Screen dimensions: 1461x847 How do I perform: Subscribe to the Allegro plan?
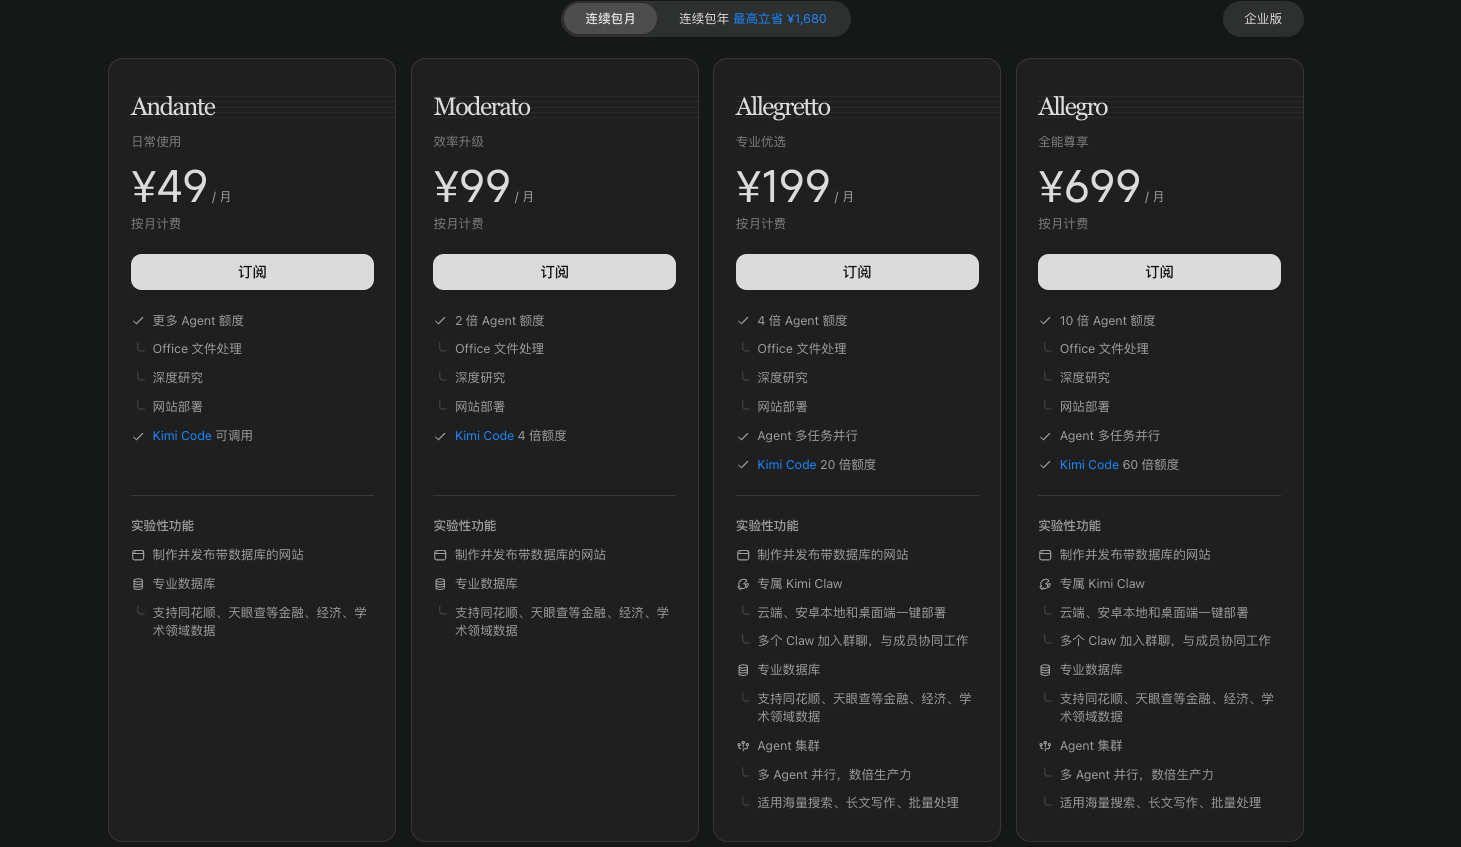[x=1159, y=272]
